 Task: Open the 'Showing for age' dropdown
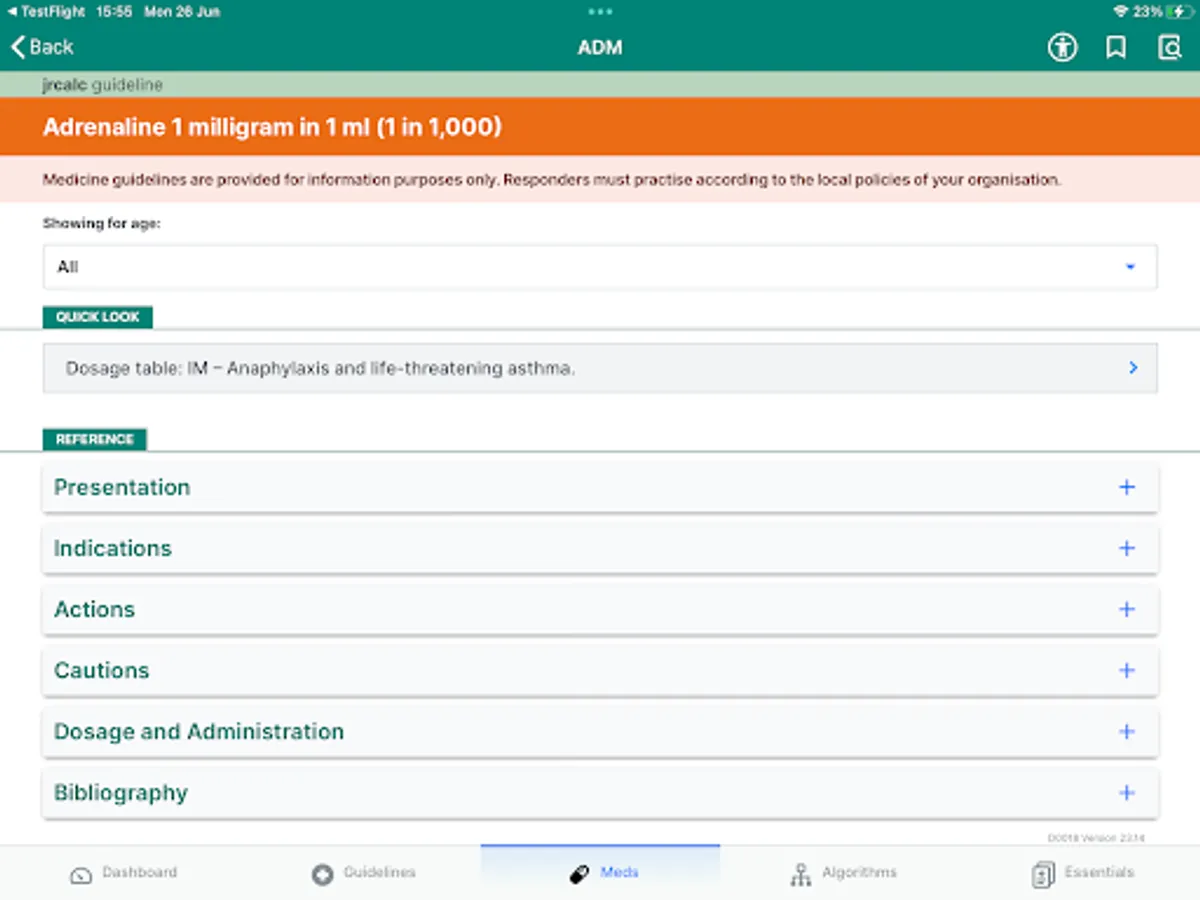point(600,267)
